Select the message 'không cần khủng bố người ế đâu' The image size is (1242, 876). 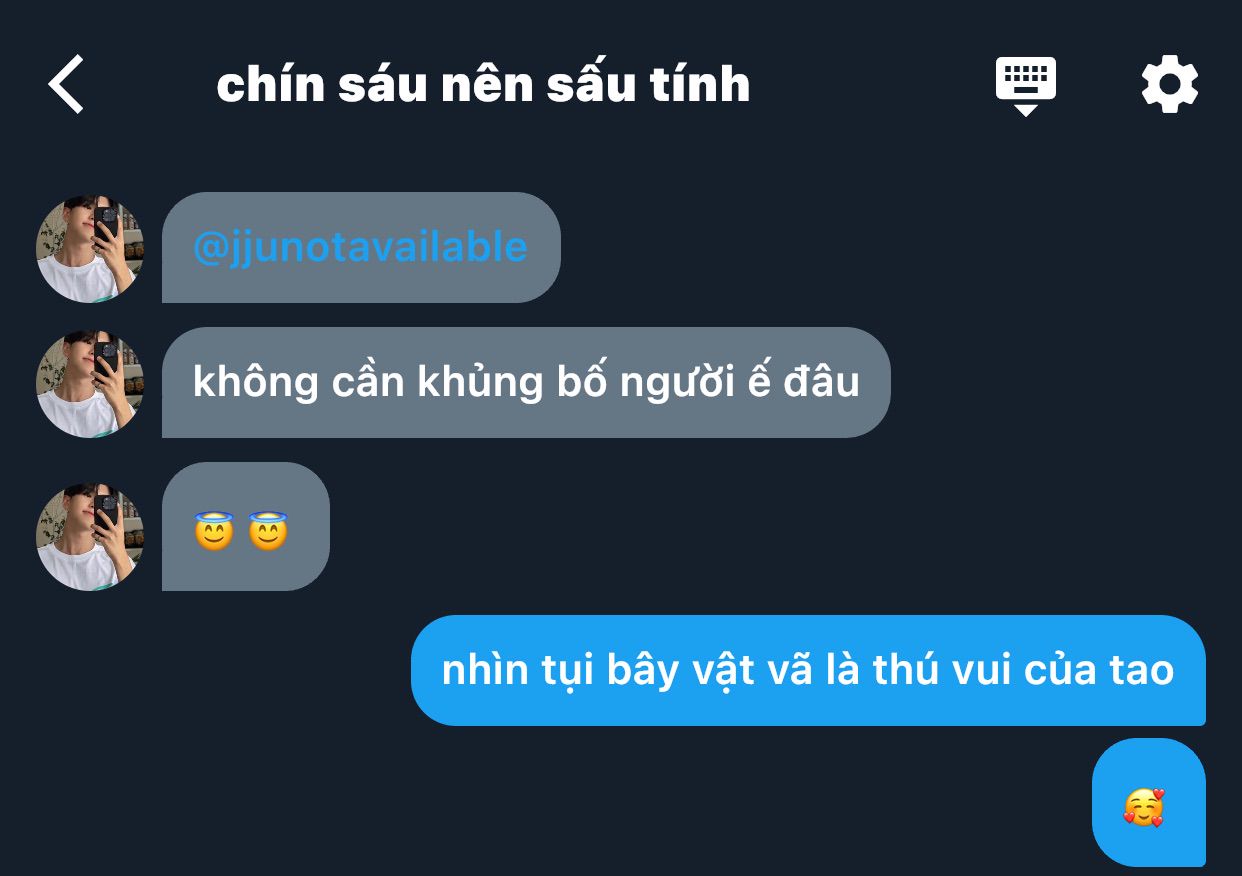[526, 382]
